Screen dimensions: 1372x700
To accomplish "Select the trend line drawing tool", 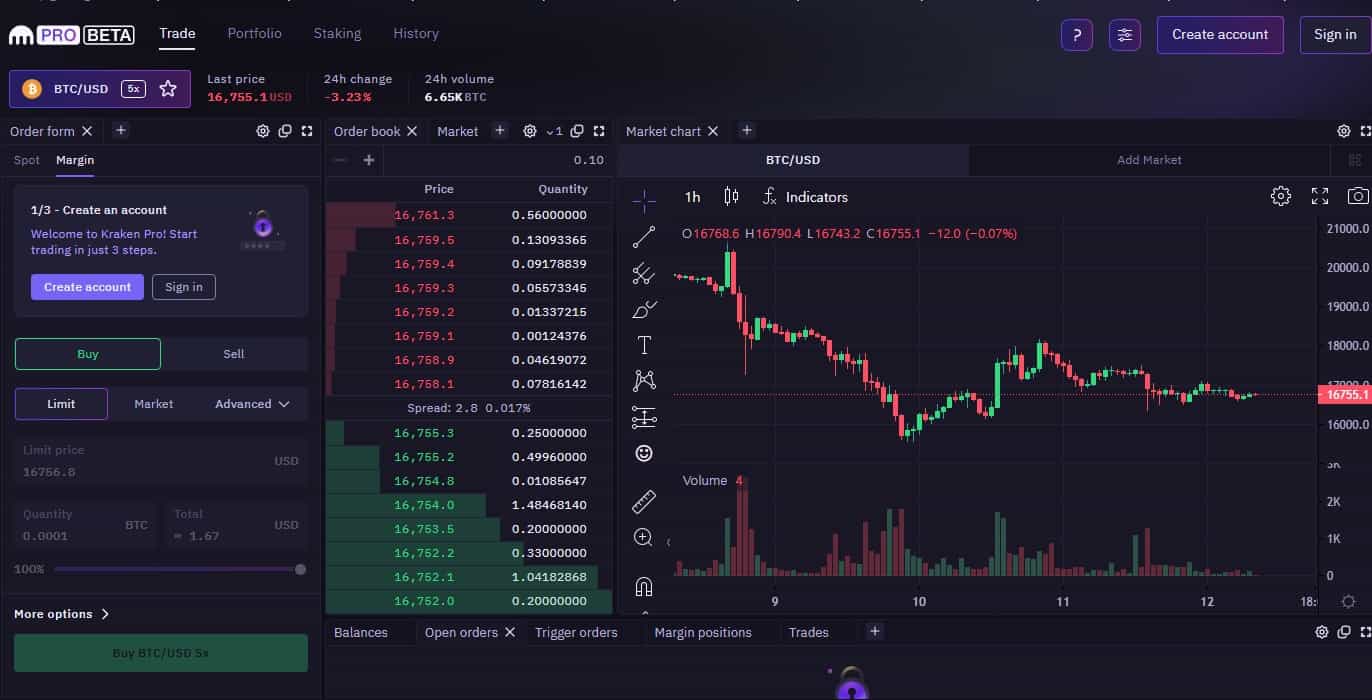I will [x=644, y=237].
